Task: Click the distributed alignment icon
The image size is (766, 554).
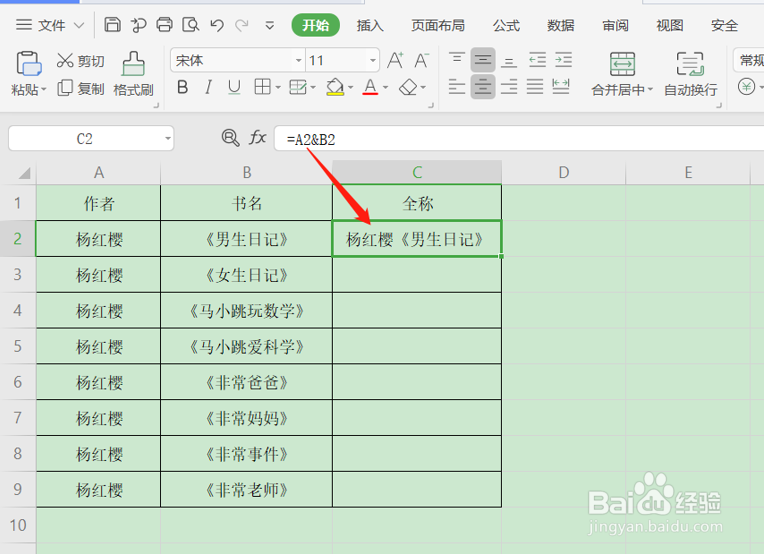Action: [x=560, y=87]
